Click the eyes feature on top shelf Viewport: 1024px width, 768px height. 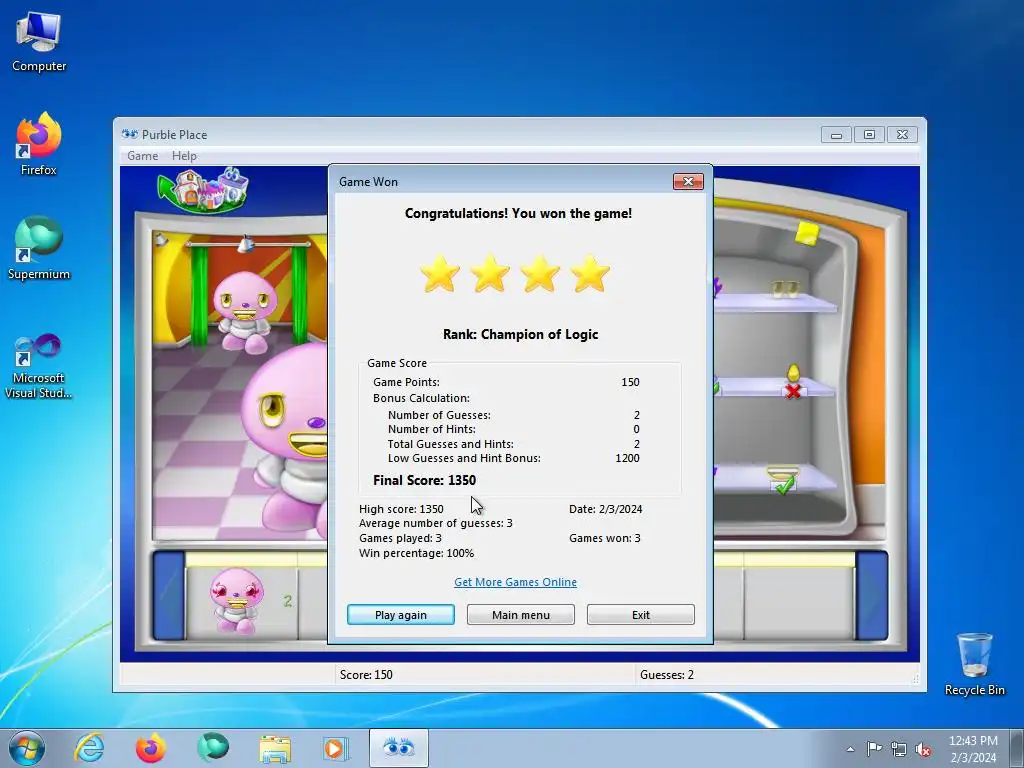pyautogui.click(x=785, y=289)
